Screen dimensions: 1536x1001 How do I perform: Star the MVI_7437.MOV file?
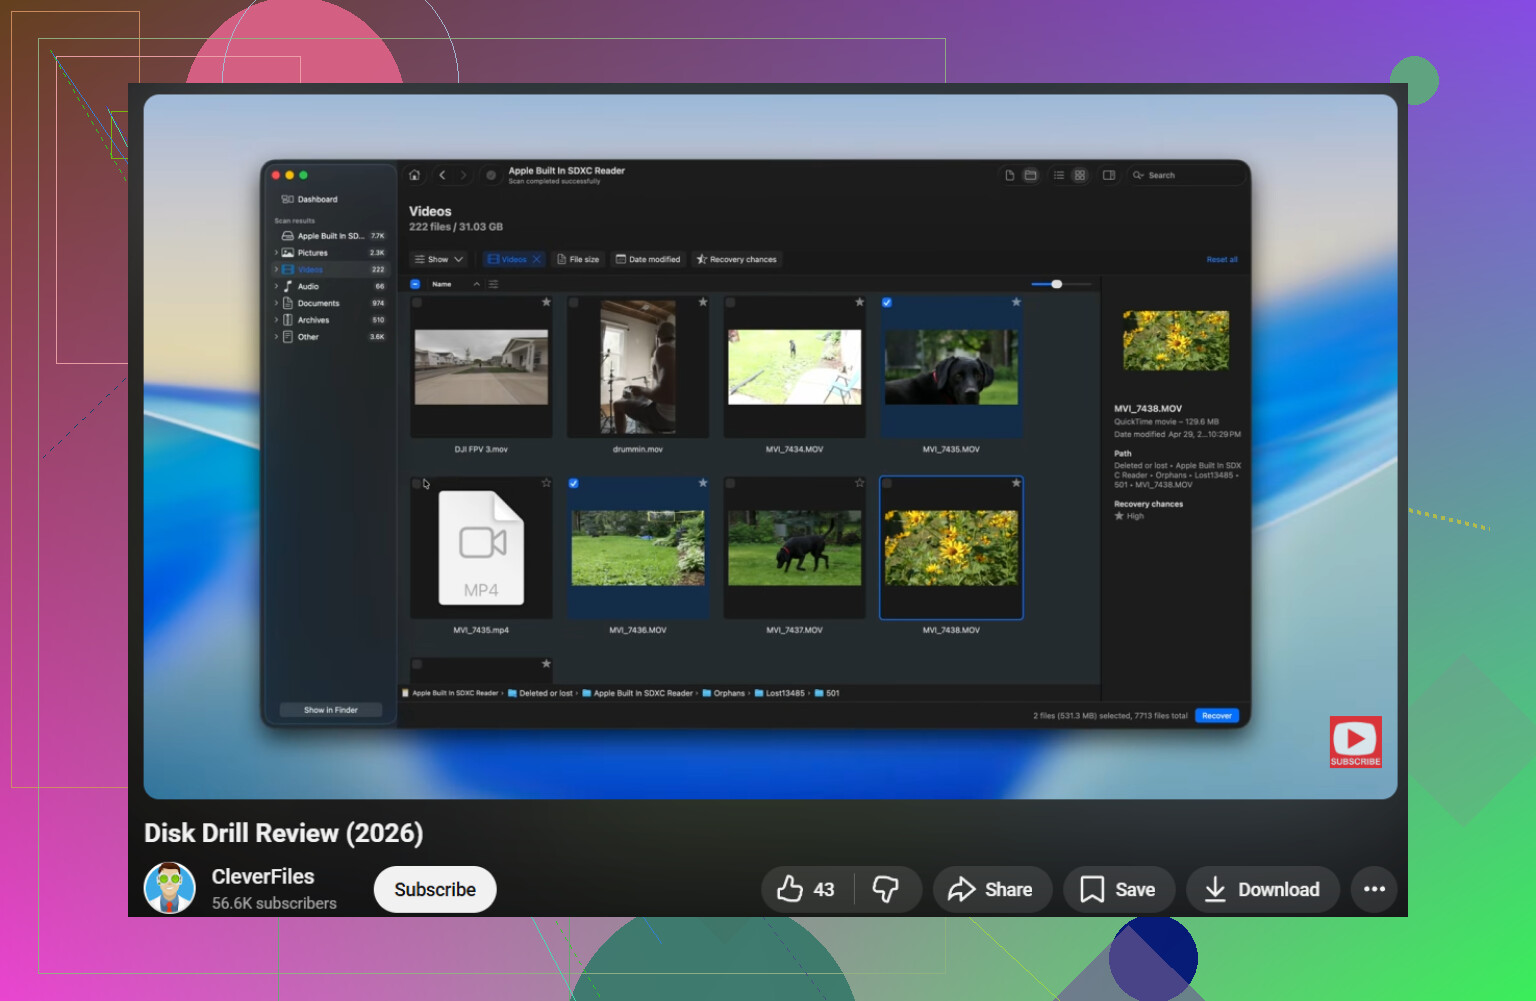[x=859, y=483]
